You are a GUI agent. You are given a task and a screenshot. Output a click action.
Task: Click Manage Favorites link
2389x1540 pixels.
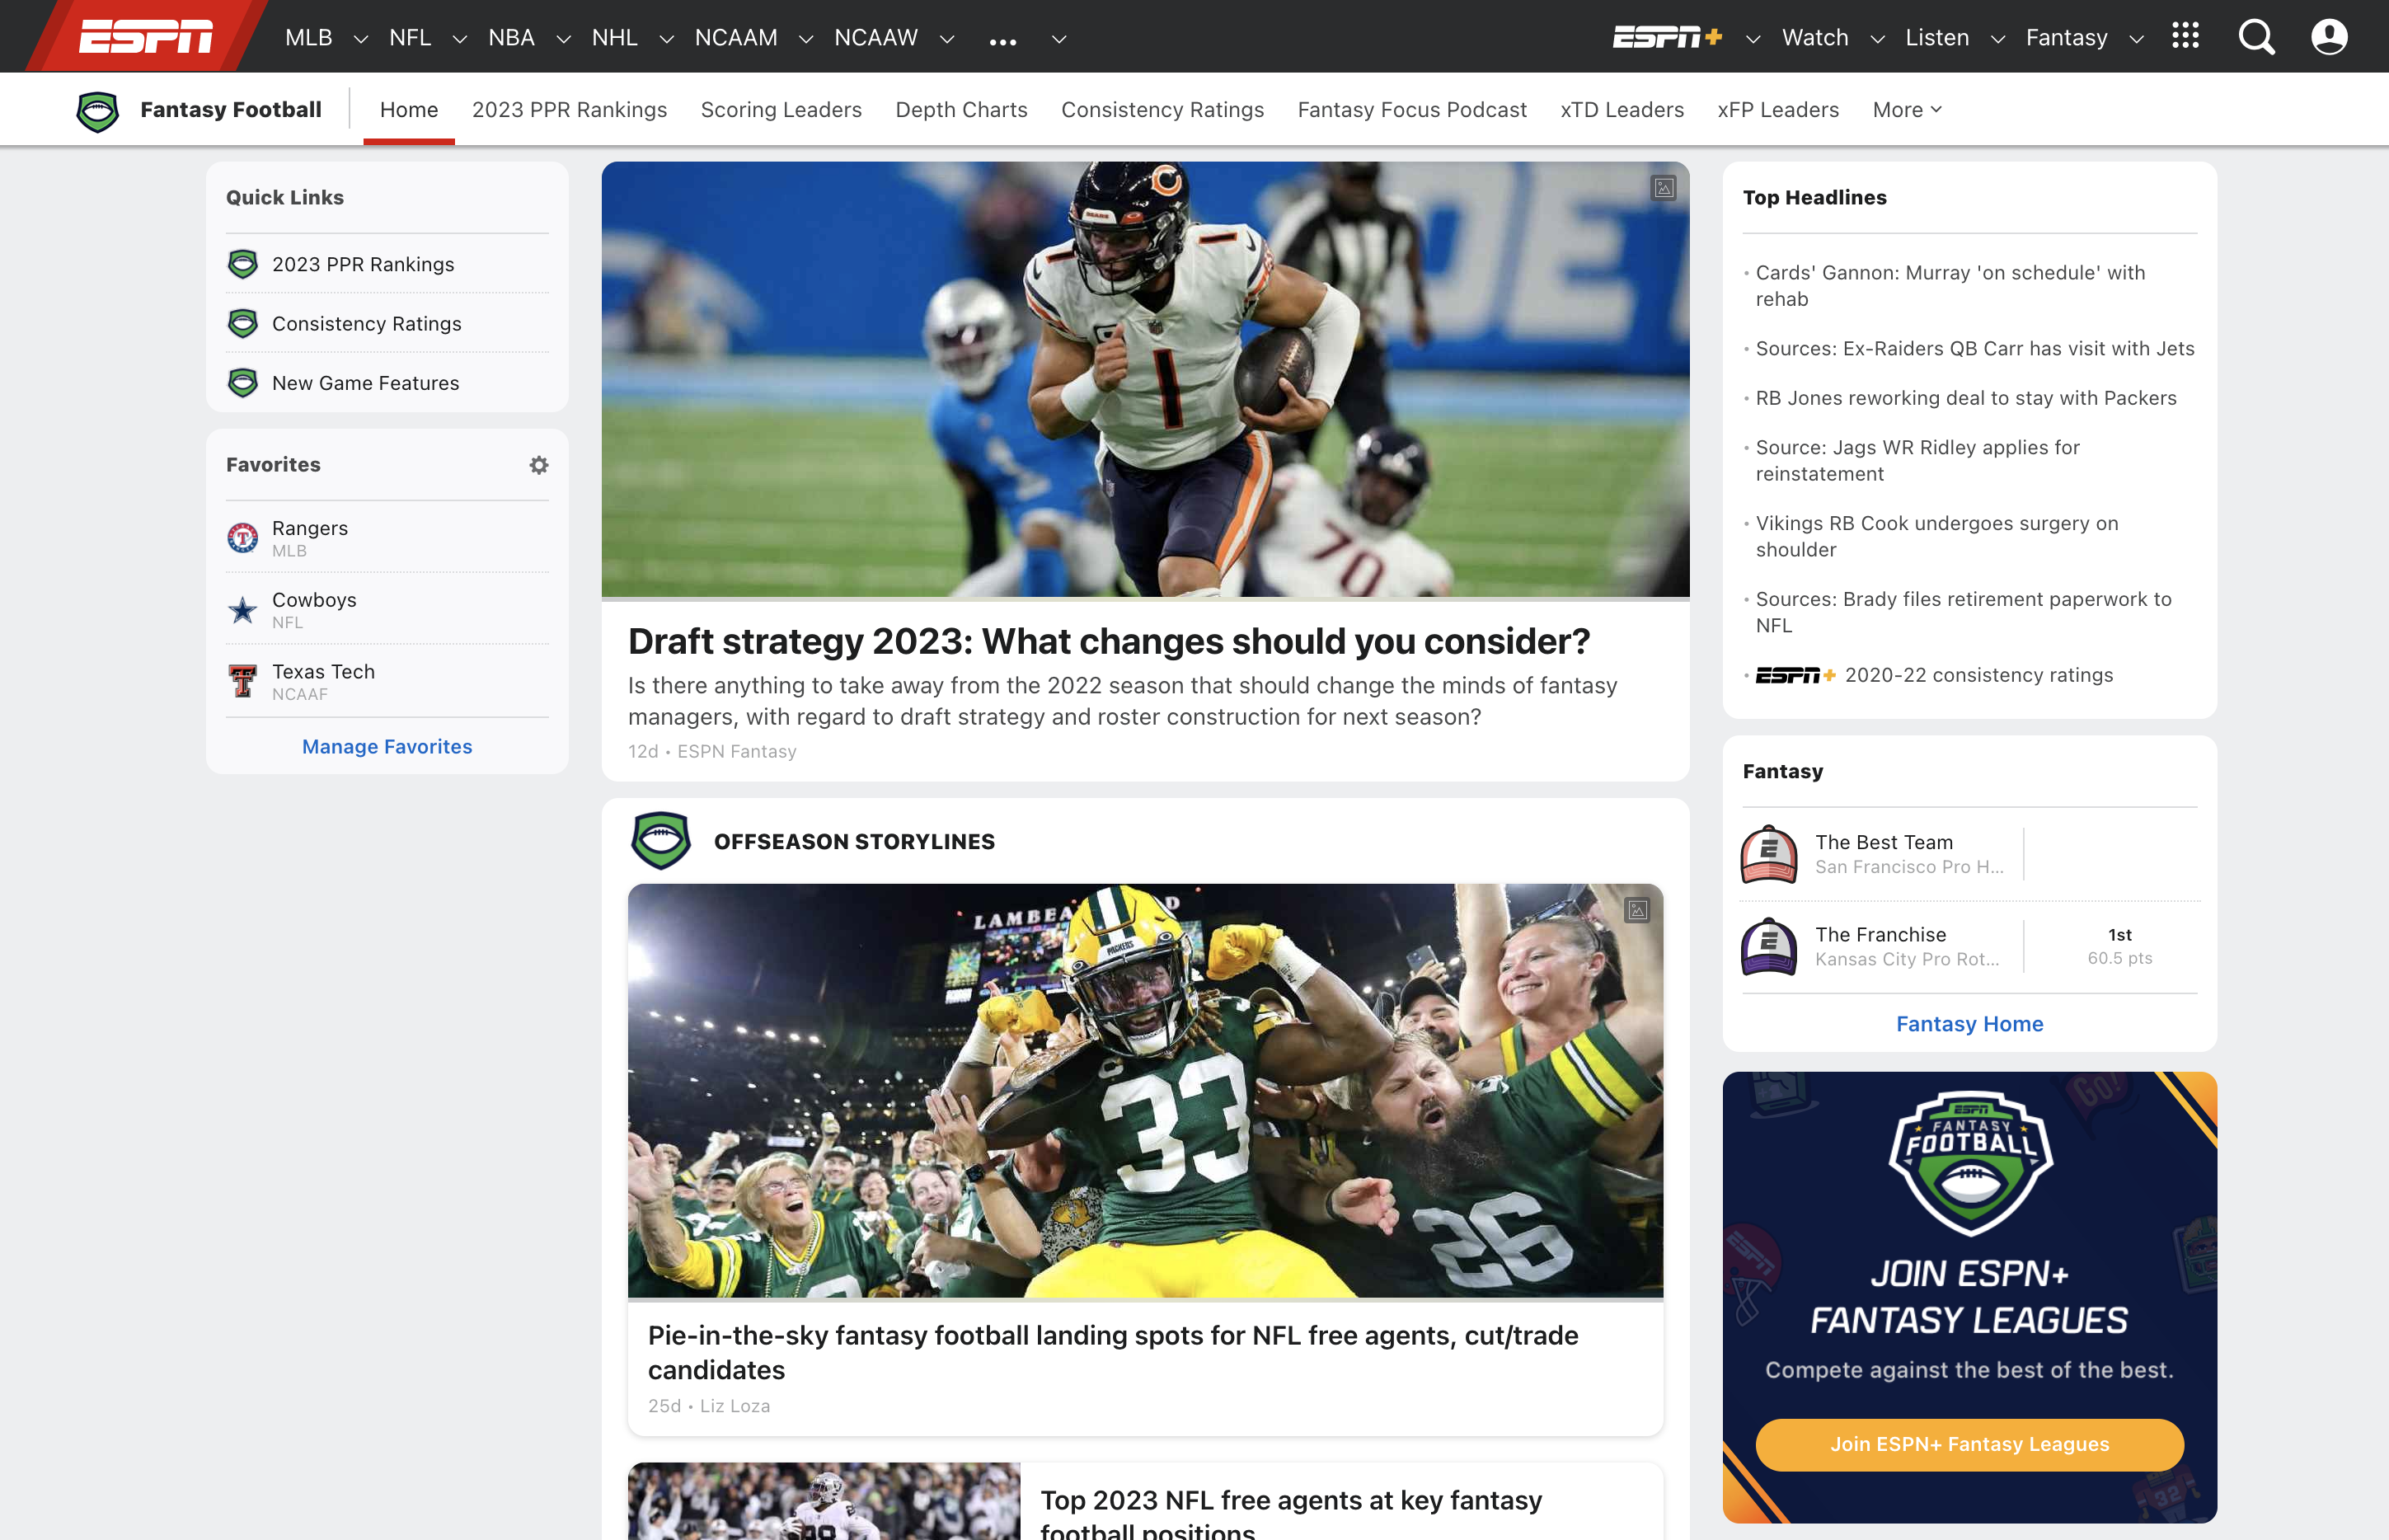pos(387,747)
